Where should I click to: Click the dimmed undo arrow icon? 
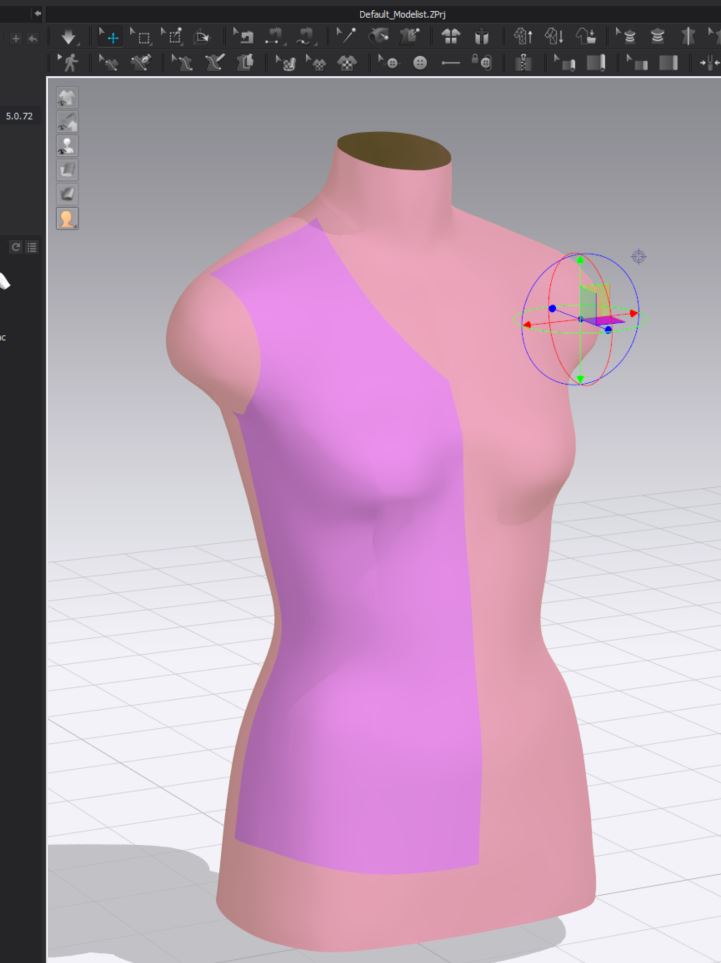33,38
